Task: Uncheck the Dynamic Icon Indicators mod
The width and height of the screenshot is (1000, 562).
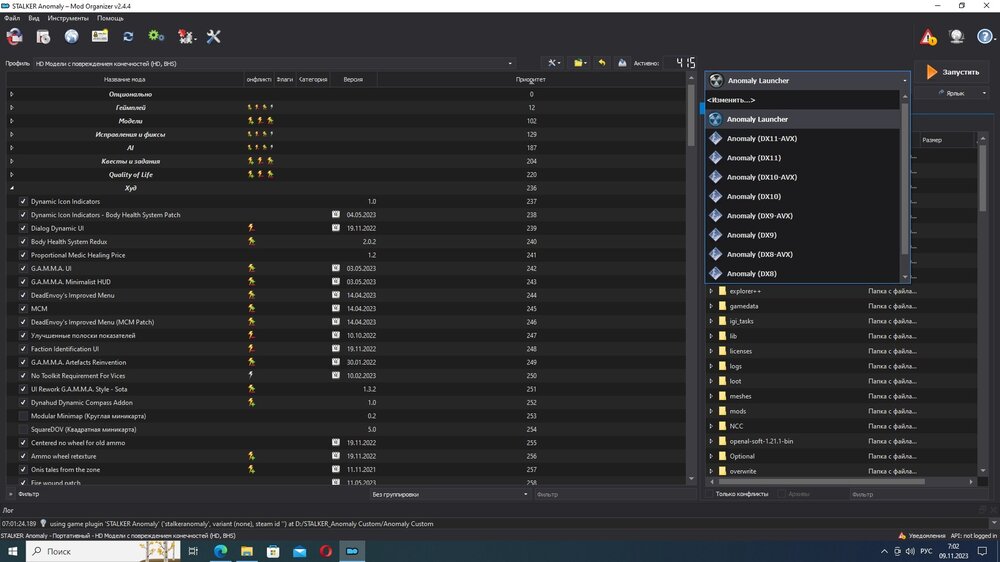Action: (x=23, y=202)
